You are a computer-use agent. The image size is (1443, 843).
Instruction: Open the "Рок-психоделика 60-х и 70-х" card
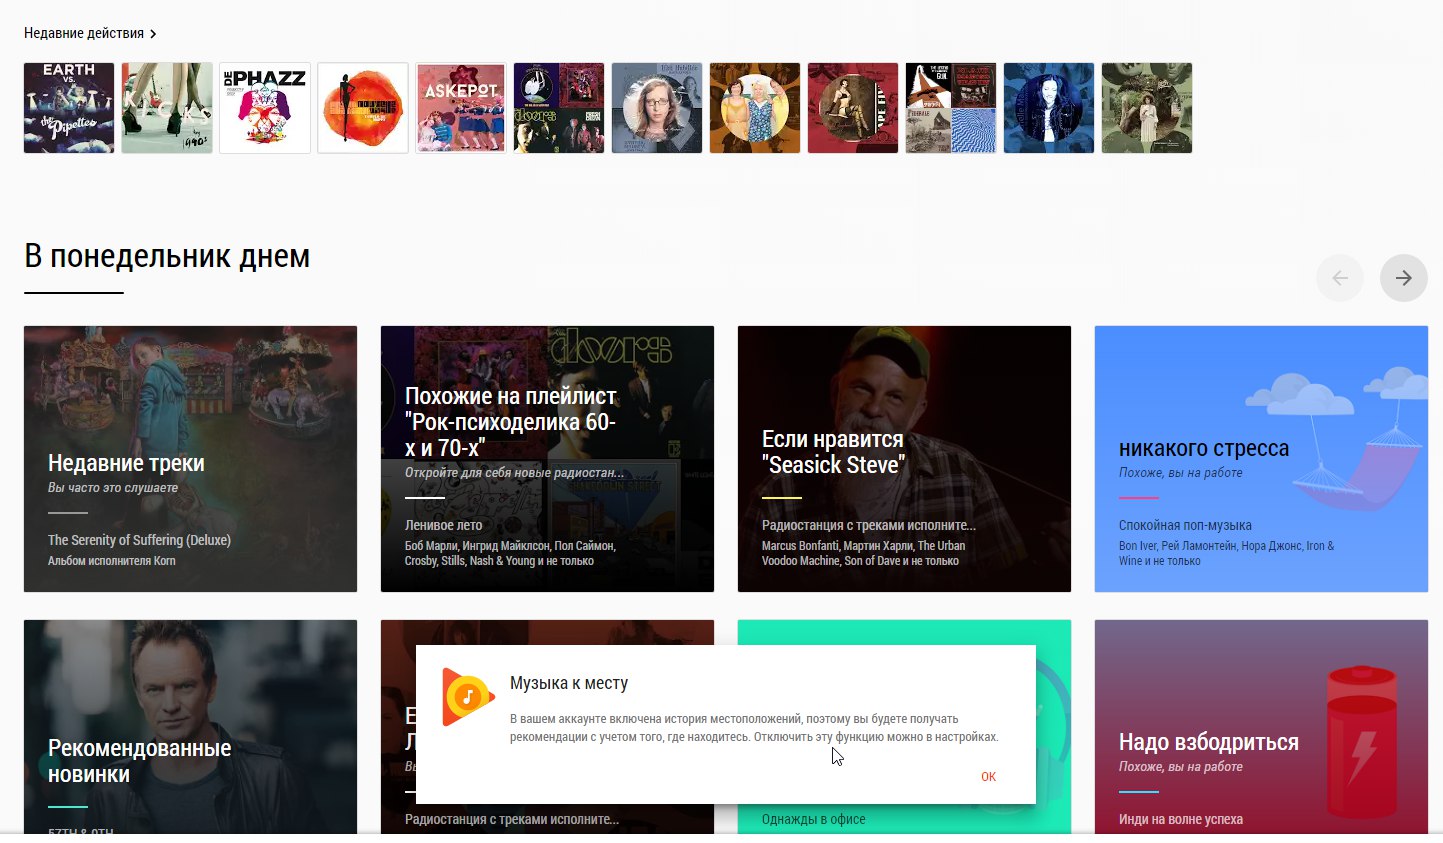547,459
